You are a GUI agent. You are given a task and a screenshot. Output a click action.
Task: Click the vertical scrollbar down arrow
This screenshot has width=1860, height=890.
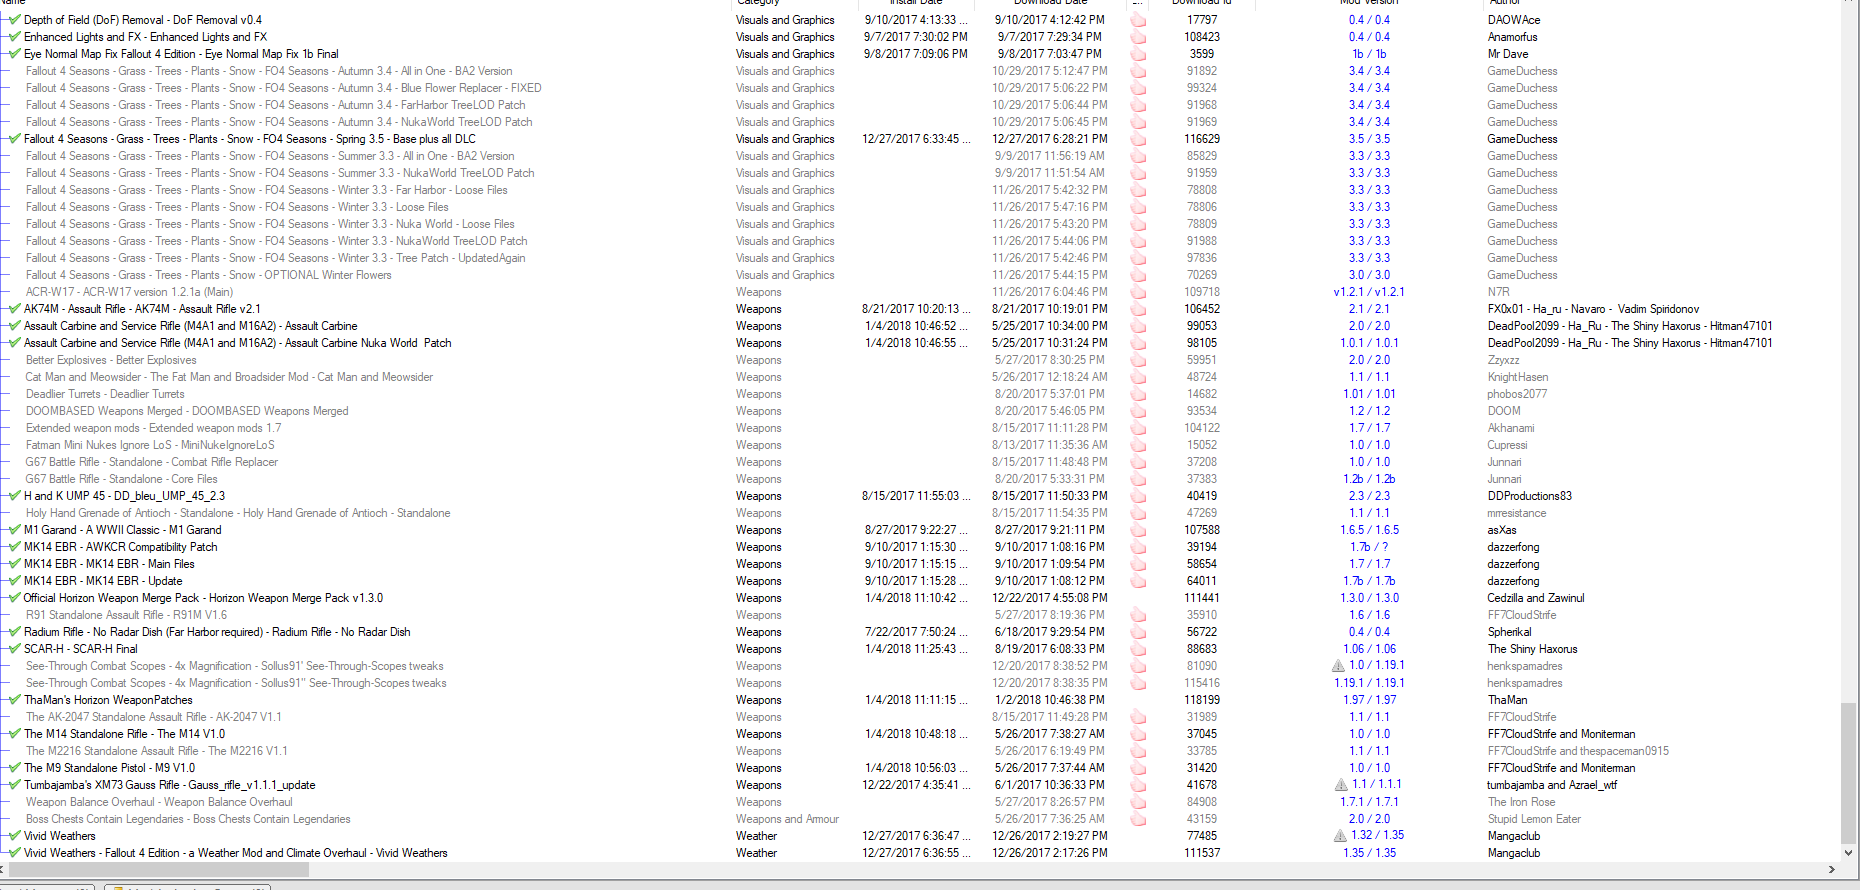[x=1849, y=853]
